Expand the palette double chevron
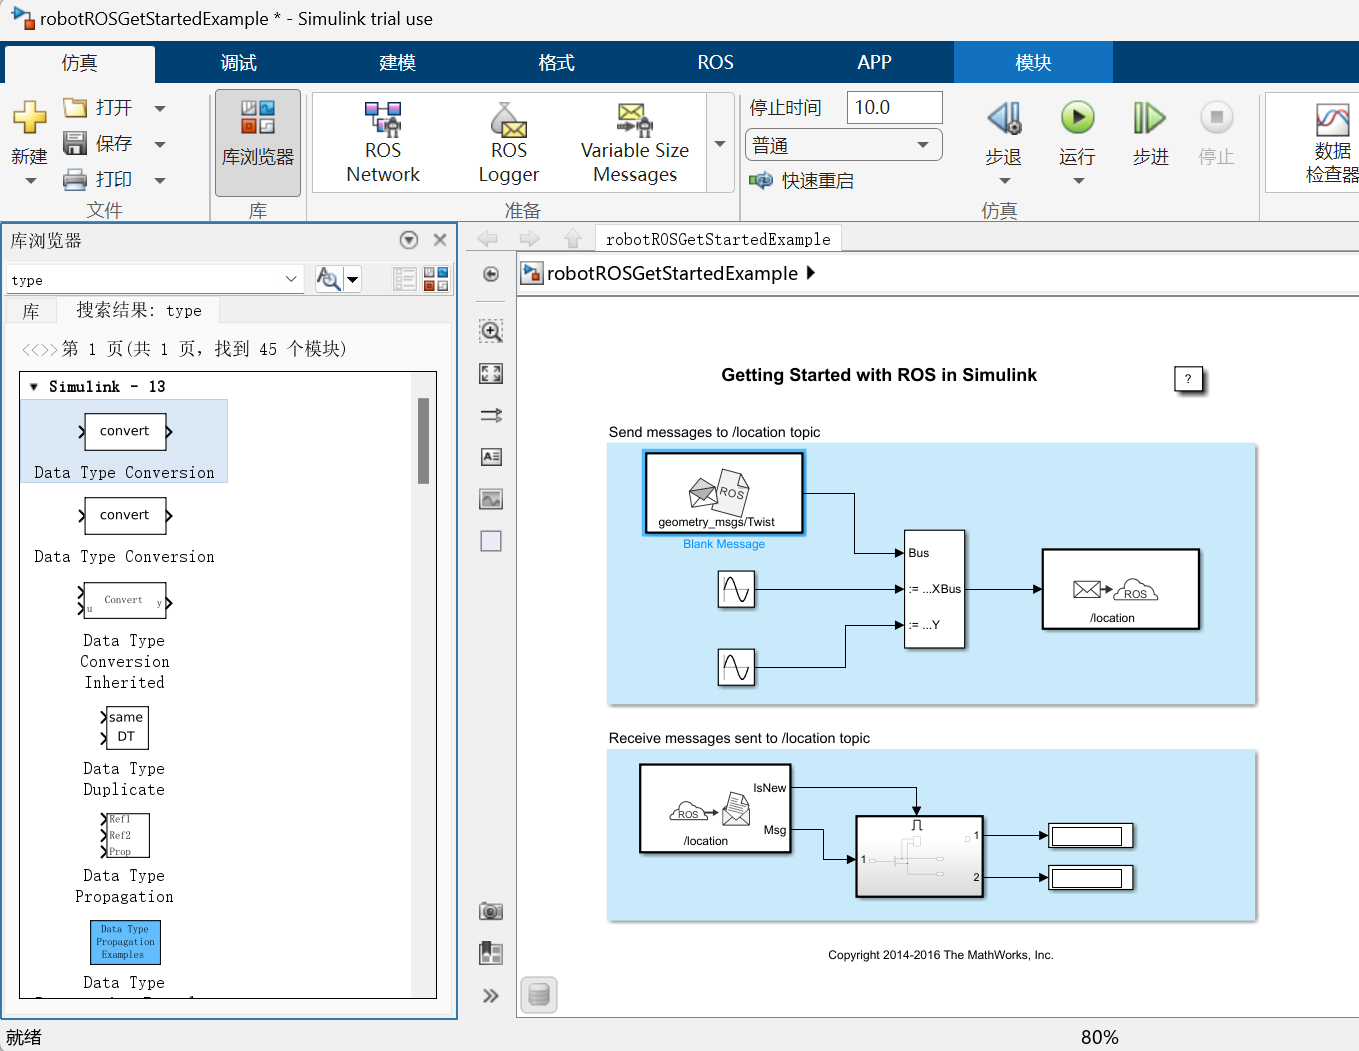 (x=491, y=995)
